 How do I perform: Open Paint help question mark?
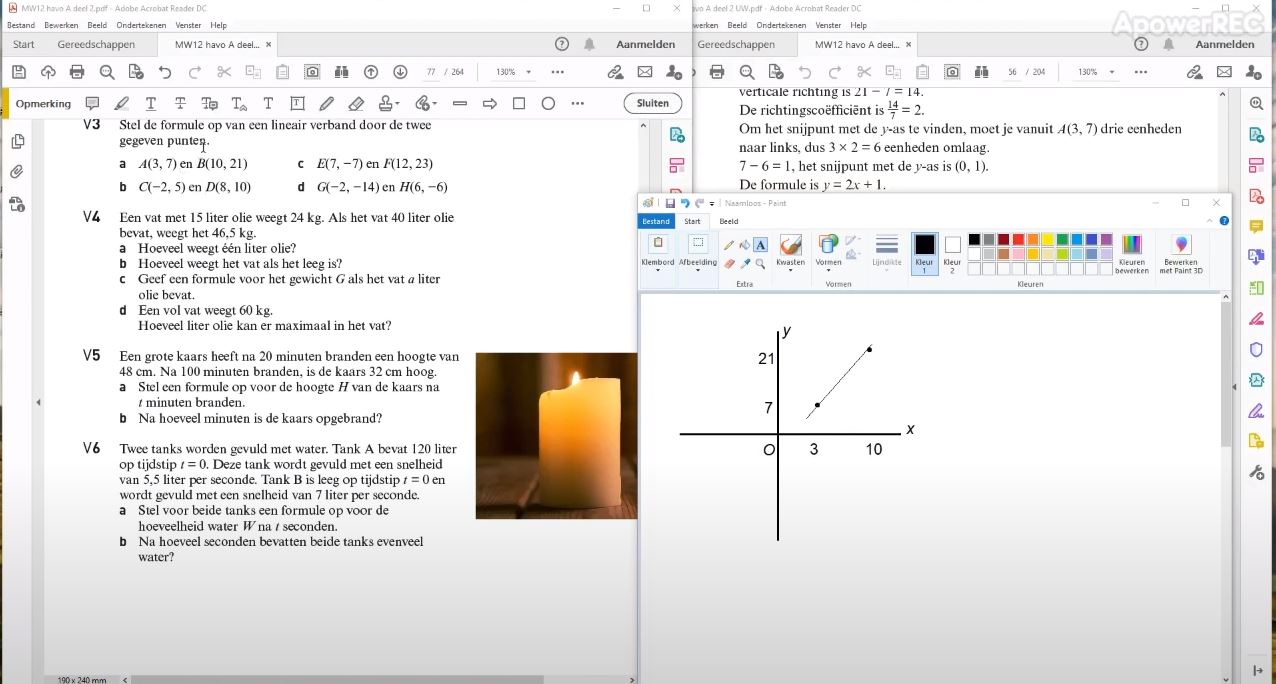pos(1225,221)
